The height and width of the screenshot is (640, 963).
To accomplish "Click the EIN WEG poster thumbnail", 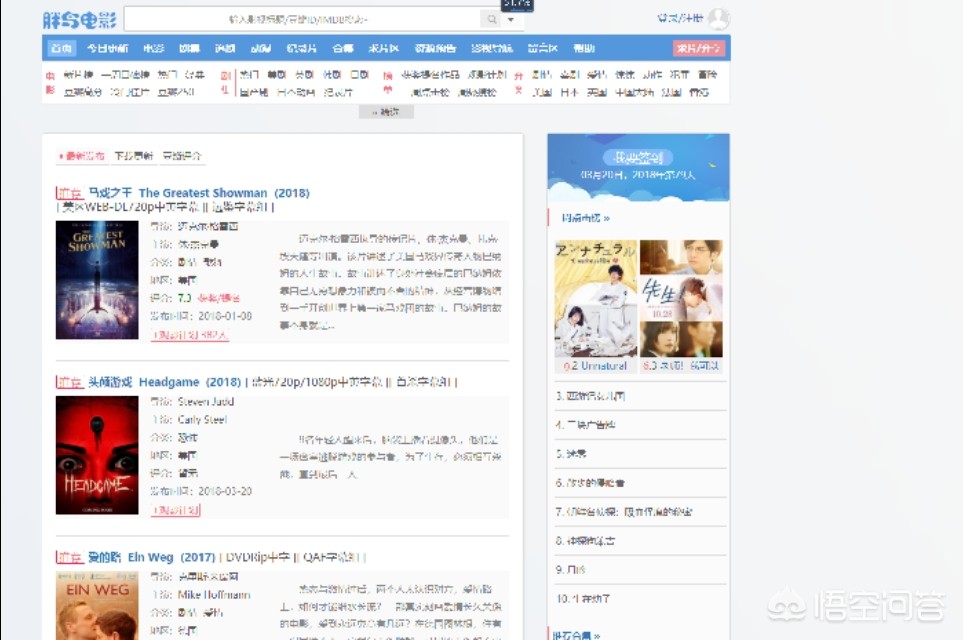I will click(97, 606).
